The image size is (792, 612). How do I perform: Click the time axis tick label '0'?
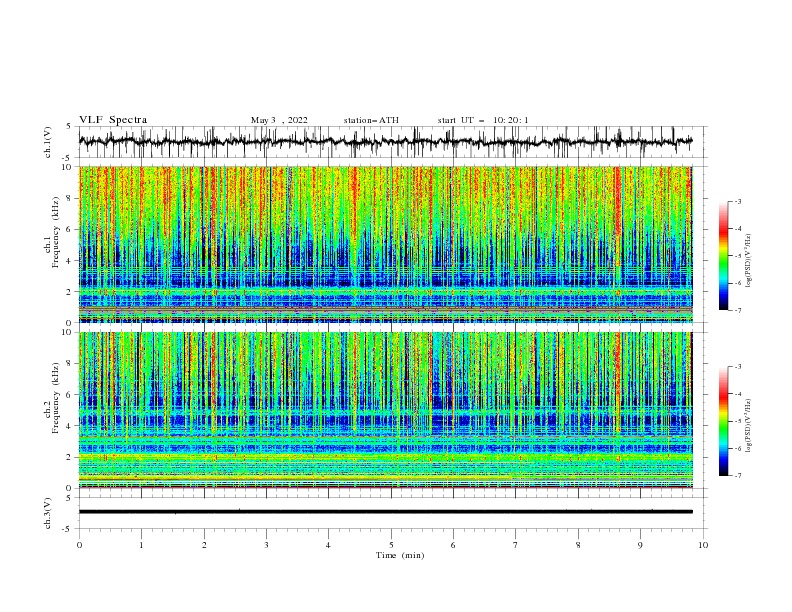pos(79,545)
